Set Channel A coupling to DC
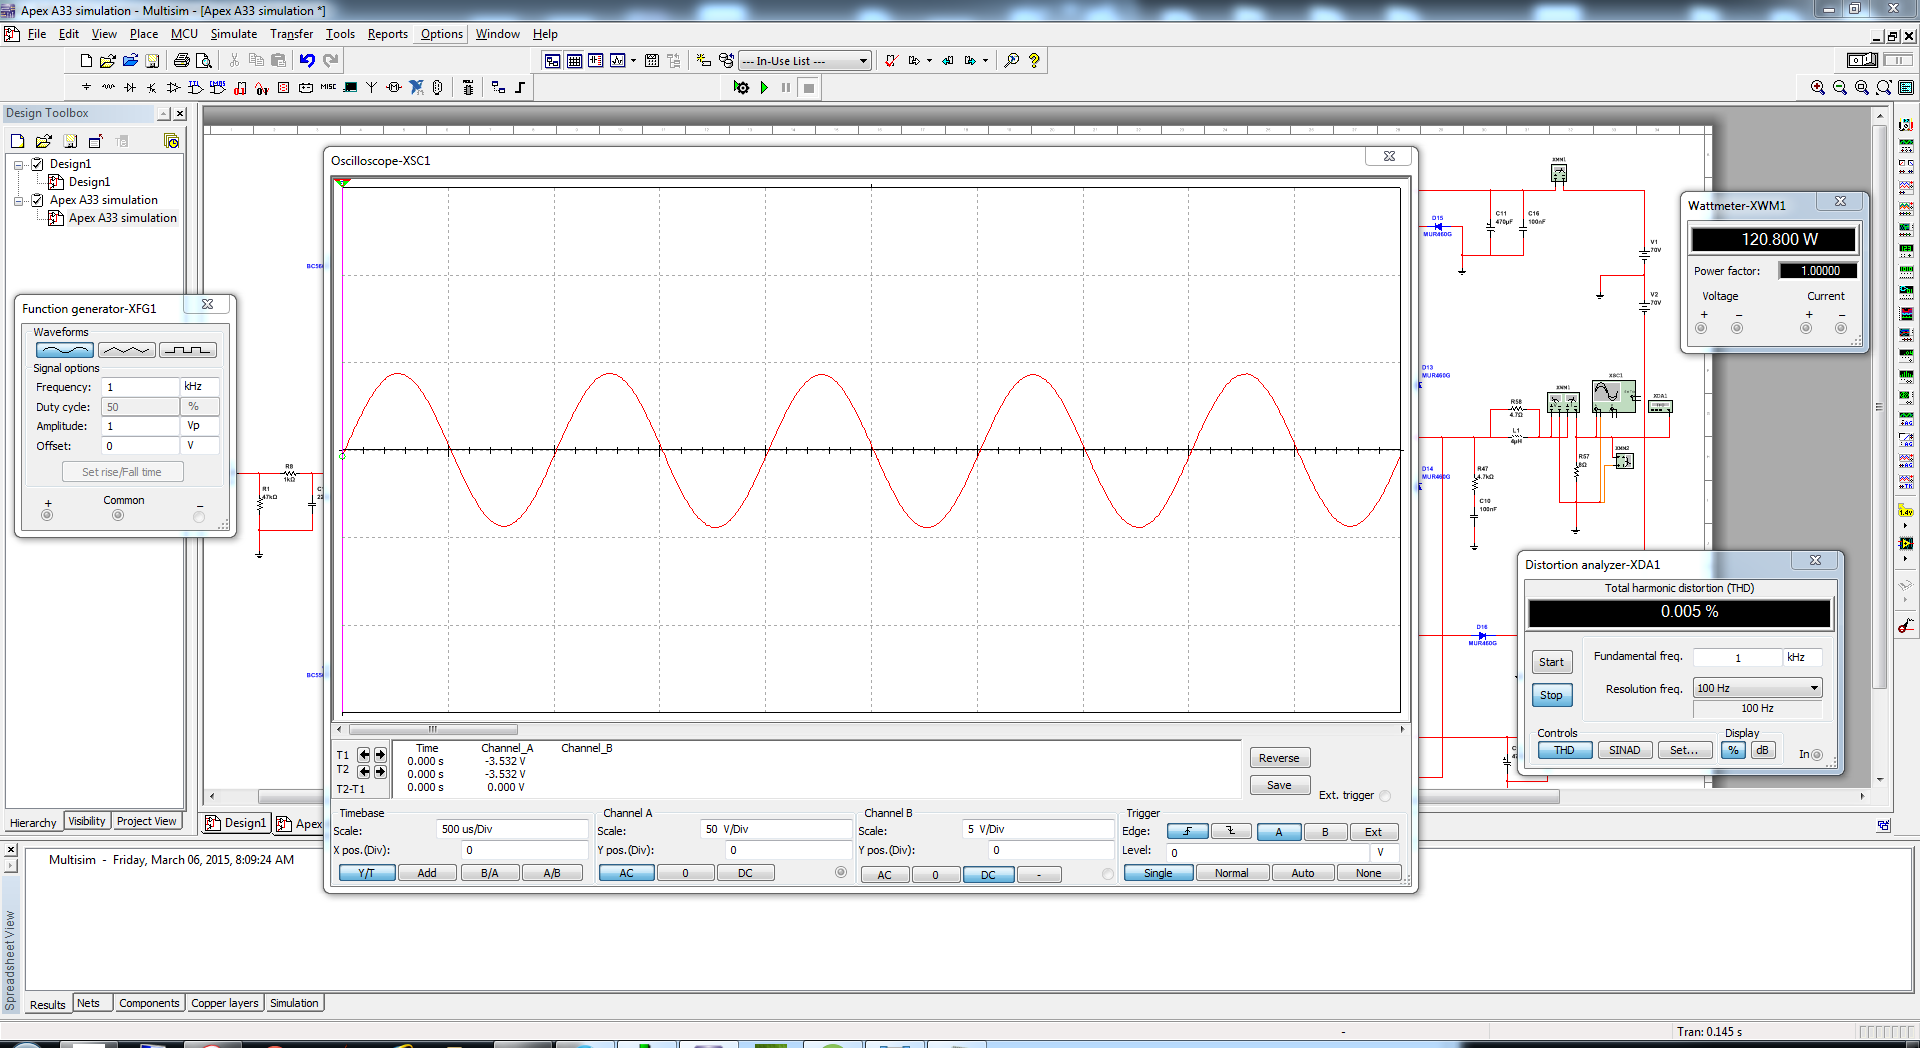The image size is (1920, 1048). point(745,873)
